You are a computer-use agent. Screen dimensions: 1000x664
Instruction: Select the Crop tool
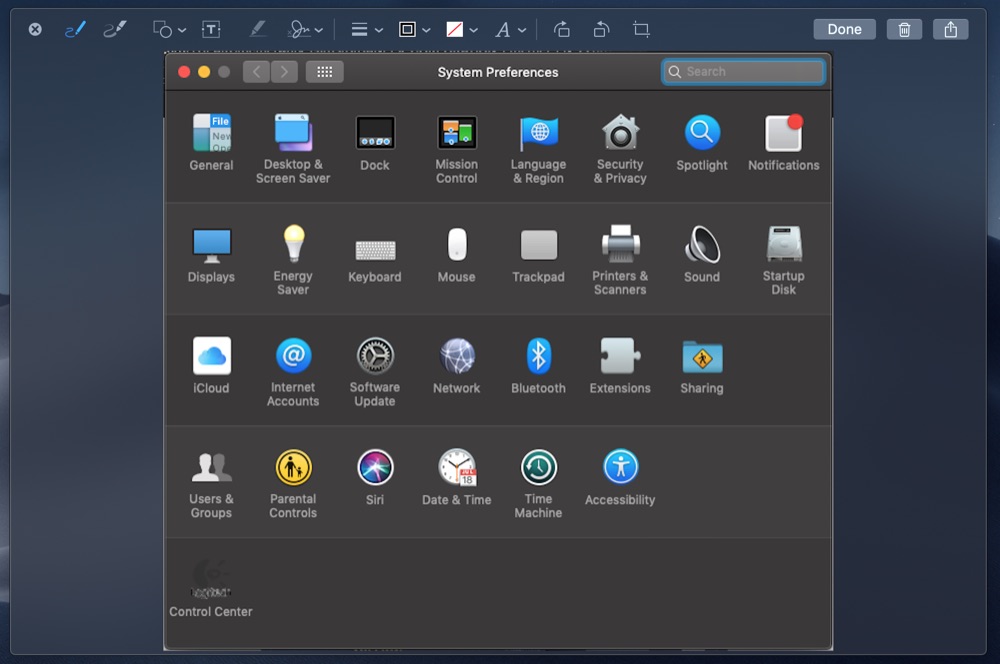pos(641,29)
